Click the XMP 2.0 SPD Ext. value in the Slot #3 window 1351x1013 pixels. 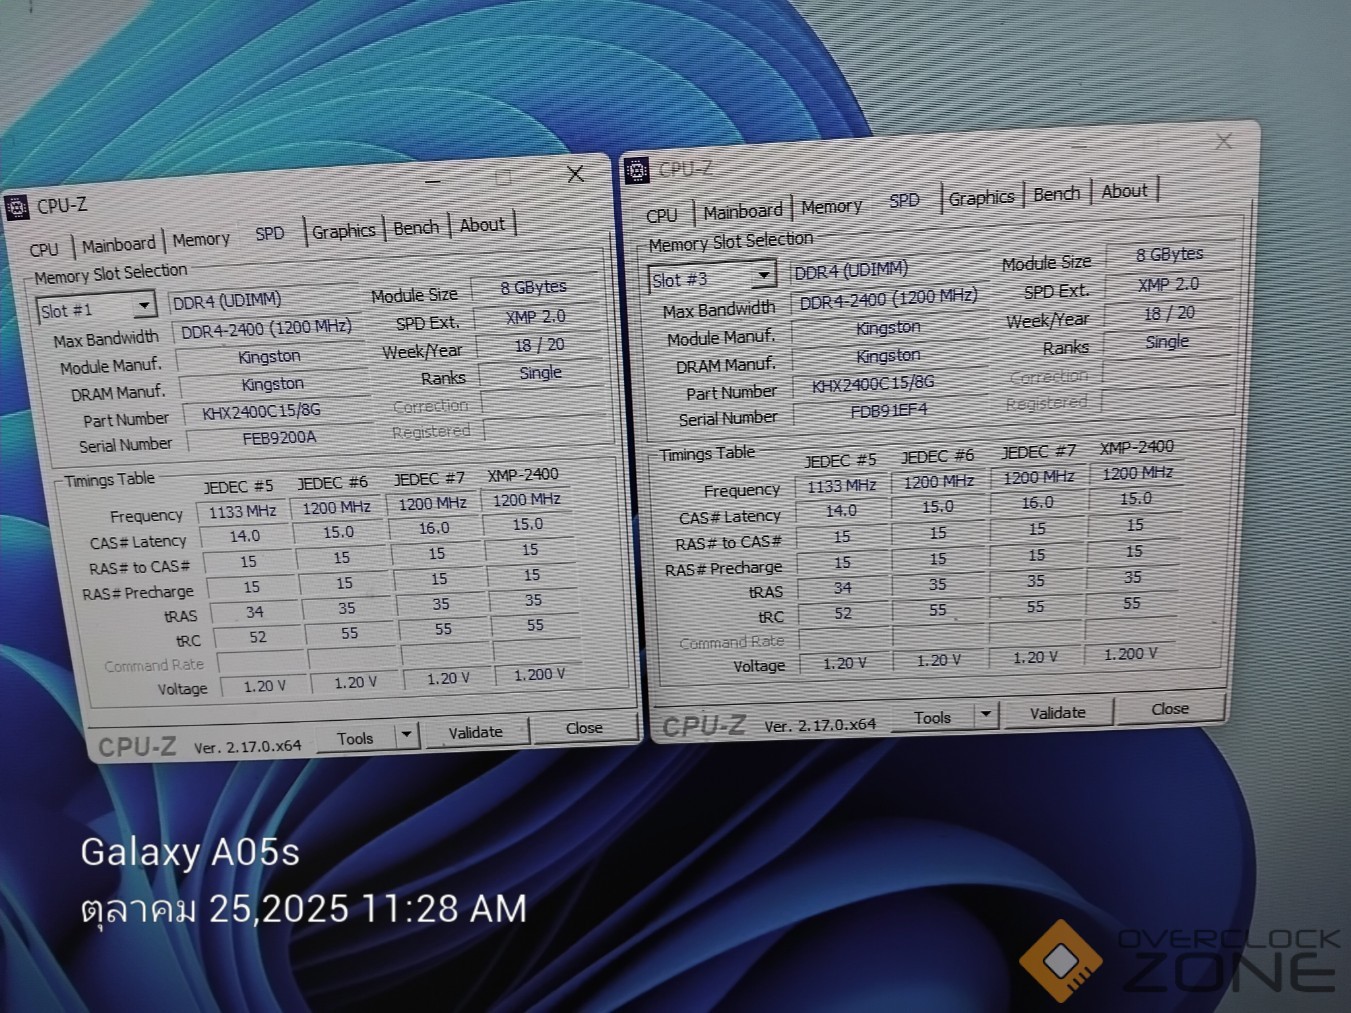(1168, 284)
